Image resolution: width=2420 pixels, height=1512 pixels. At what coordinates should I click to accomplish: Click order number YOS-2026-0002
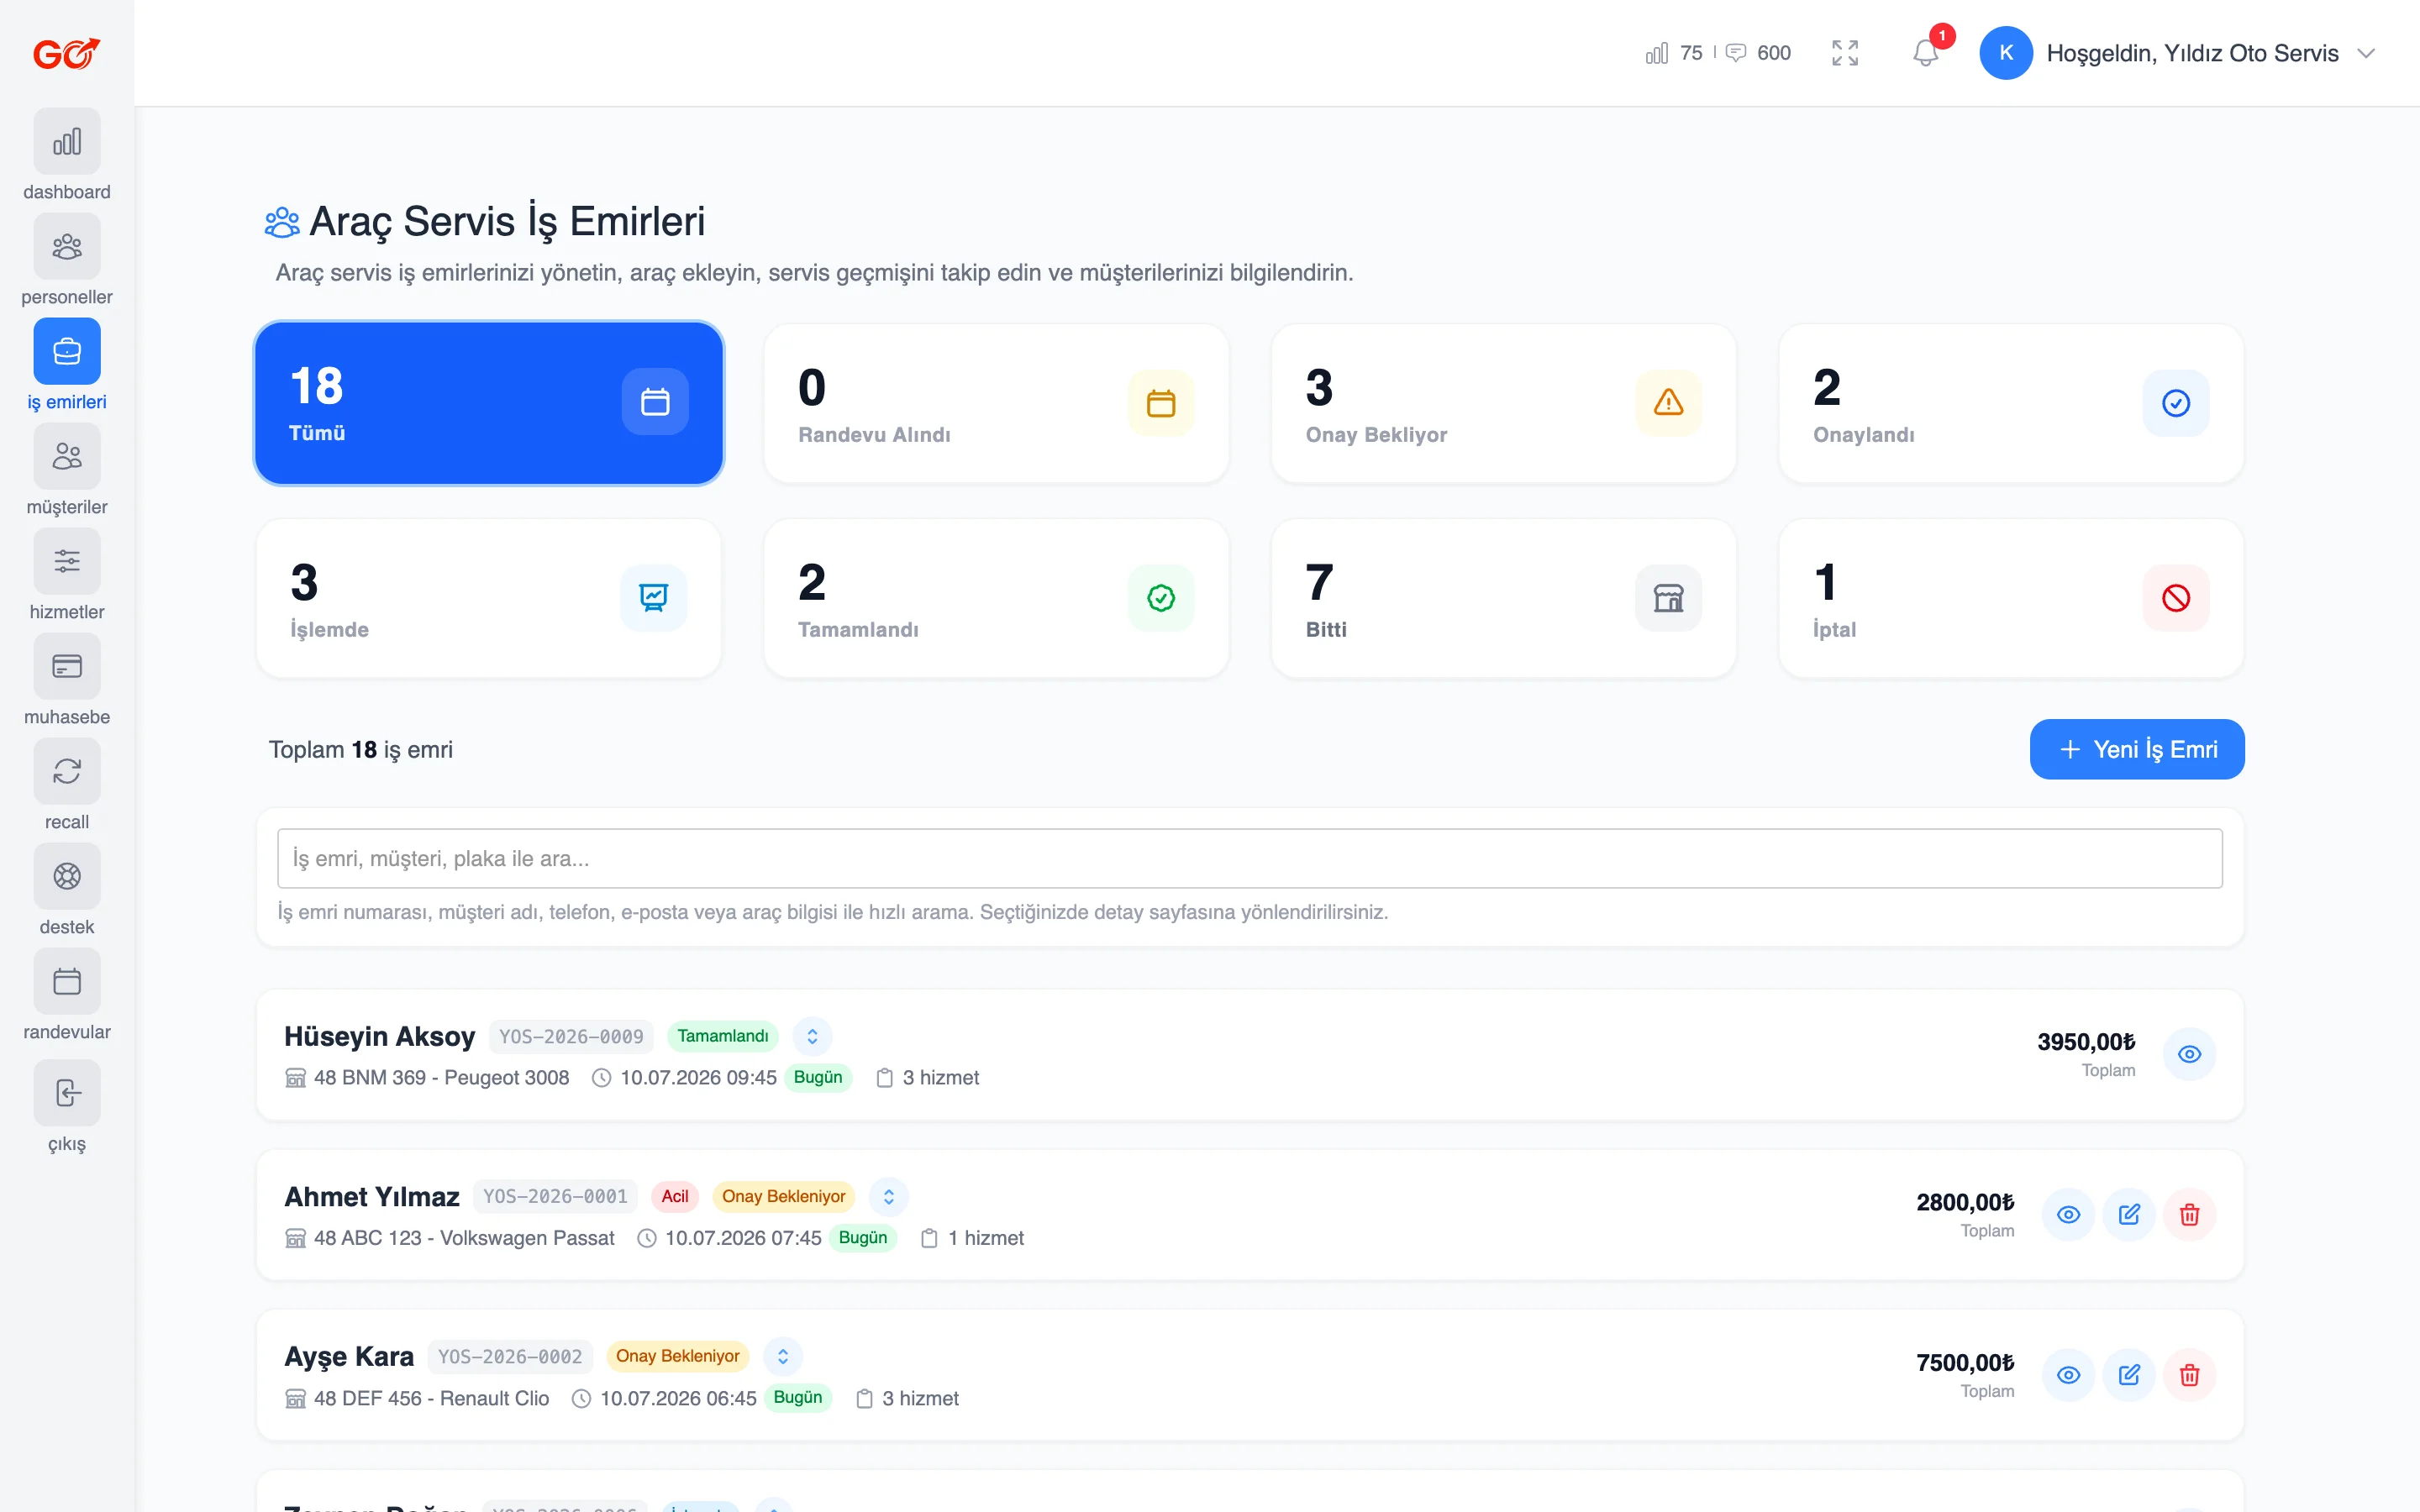coord(510,1357)
